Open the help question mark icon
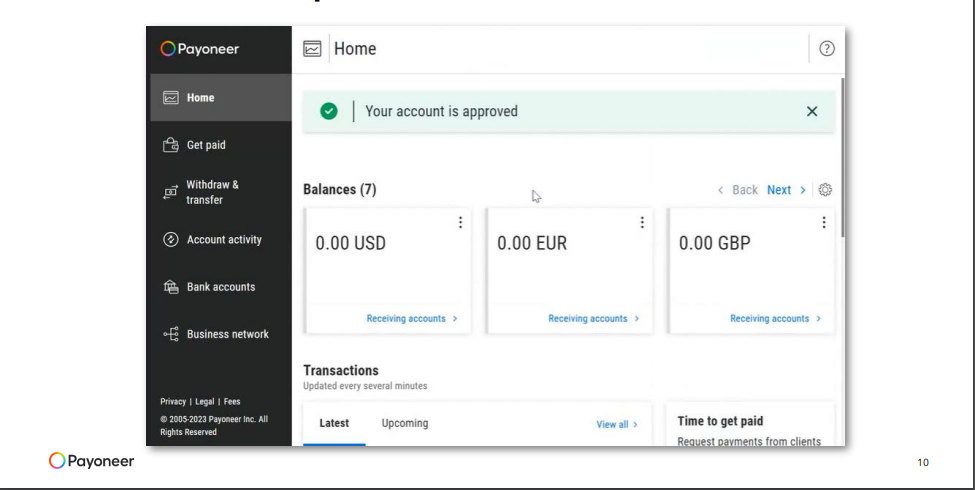 (826, 49)
